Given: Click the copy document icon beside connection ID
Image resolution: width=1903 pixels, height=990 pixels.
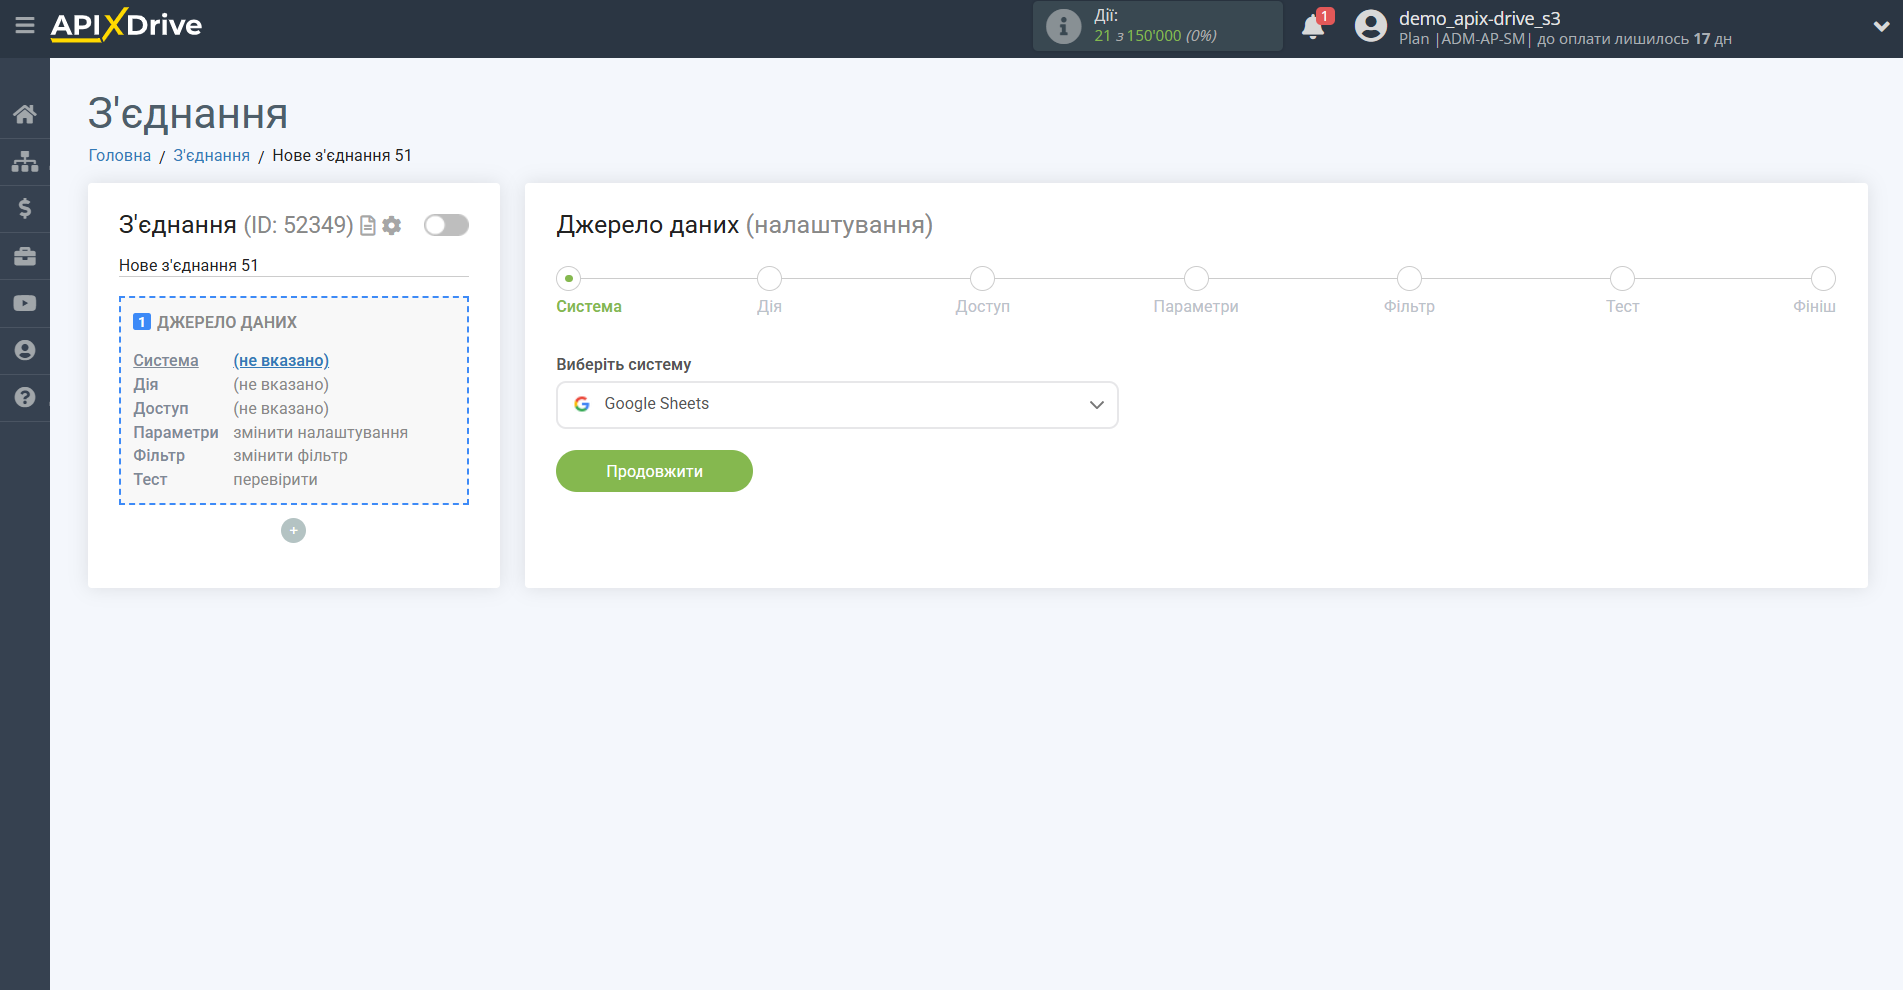Looking at the screenshot, I should 368,226.
